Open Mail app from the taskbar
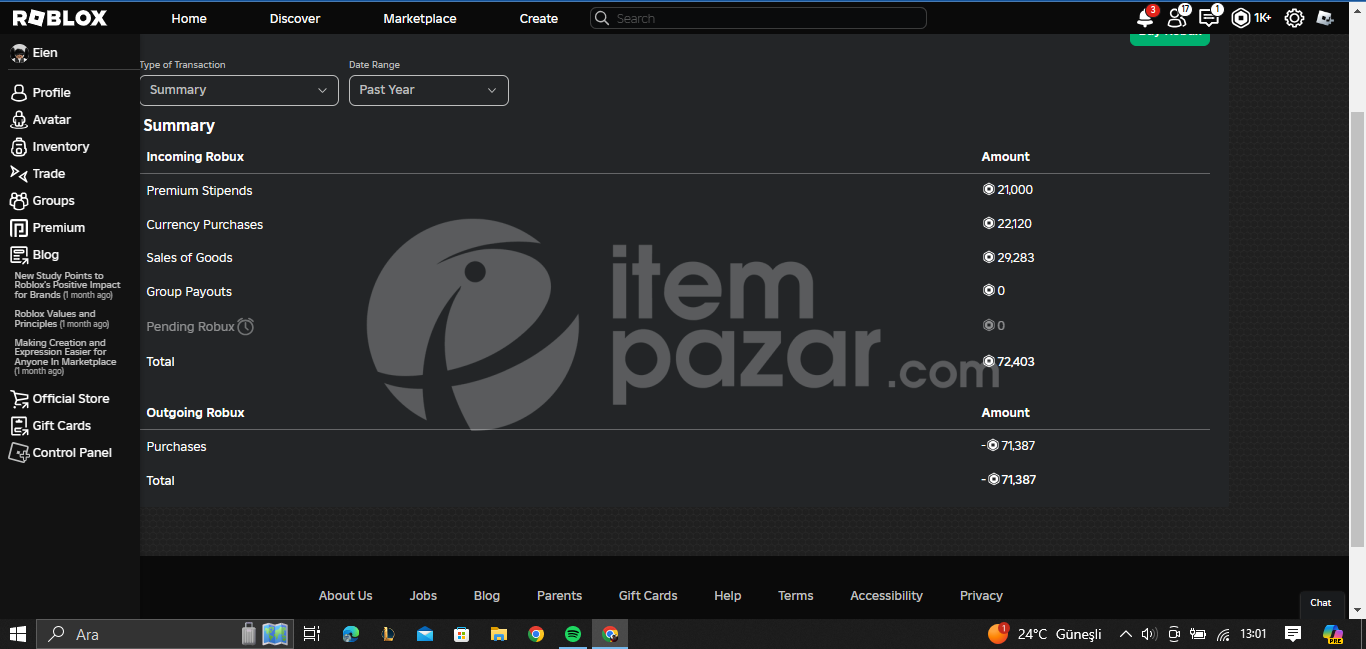The height and width of the screenshot is (649, 1366). 424,634
